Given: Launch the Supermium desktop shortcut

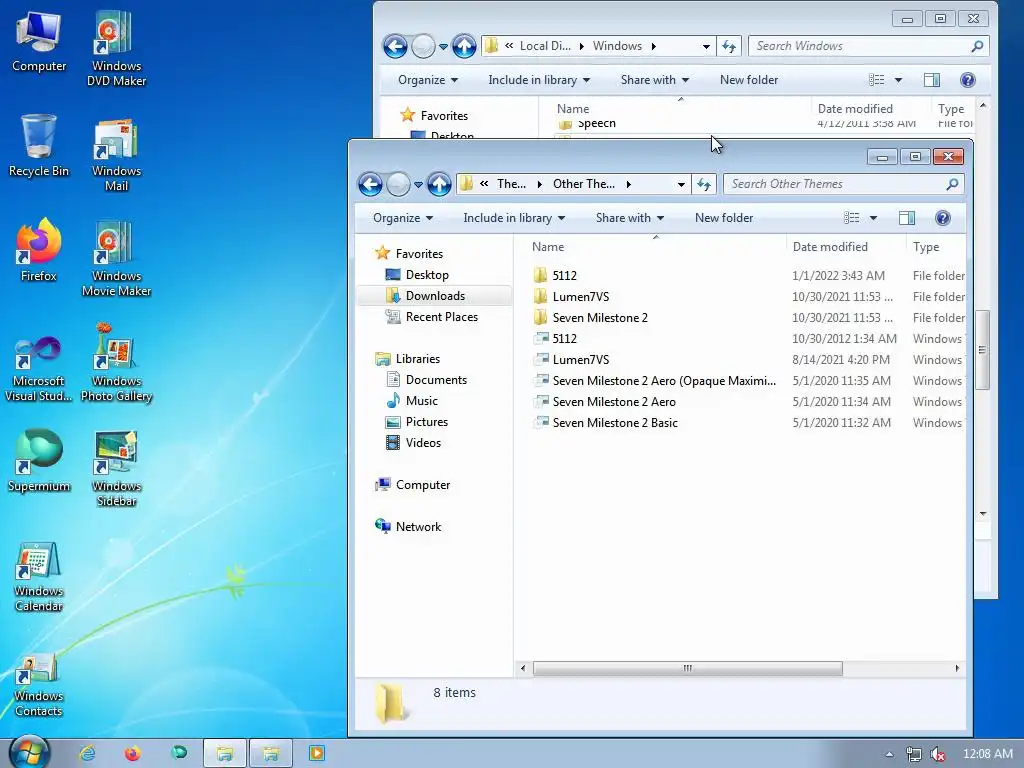Looking at the screenshot, I should [39, 461].
